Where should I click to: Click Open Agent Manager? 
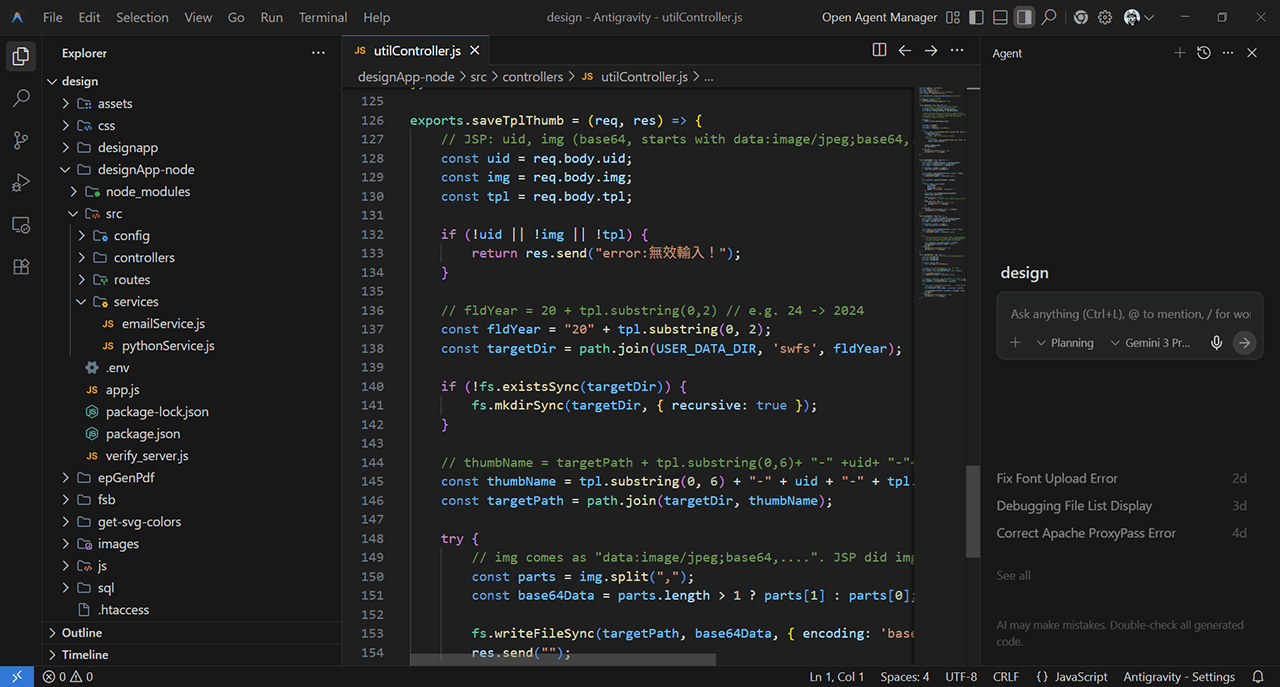point(879,17)
